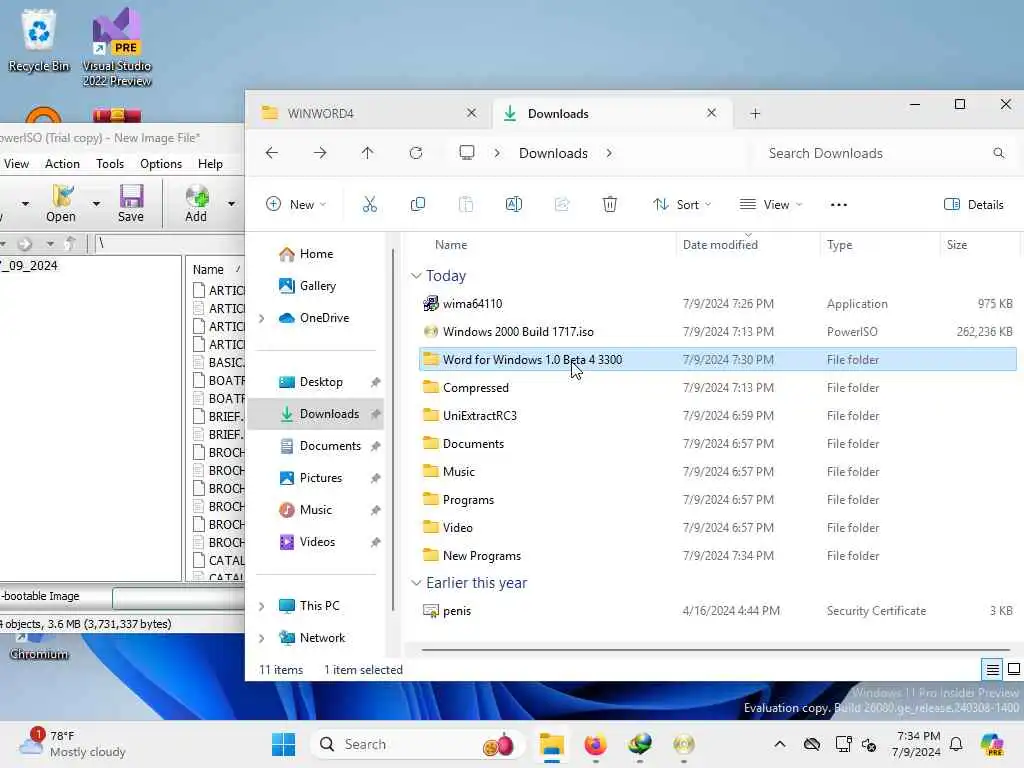Expand OneDrive in navigation pane

[262, 318]
